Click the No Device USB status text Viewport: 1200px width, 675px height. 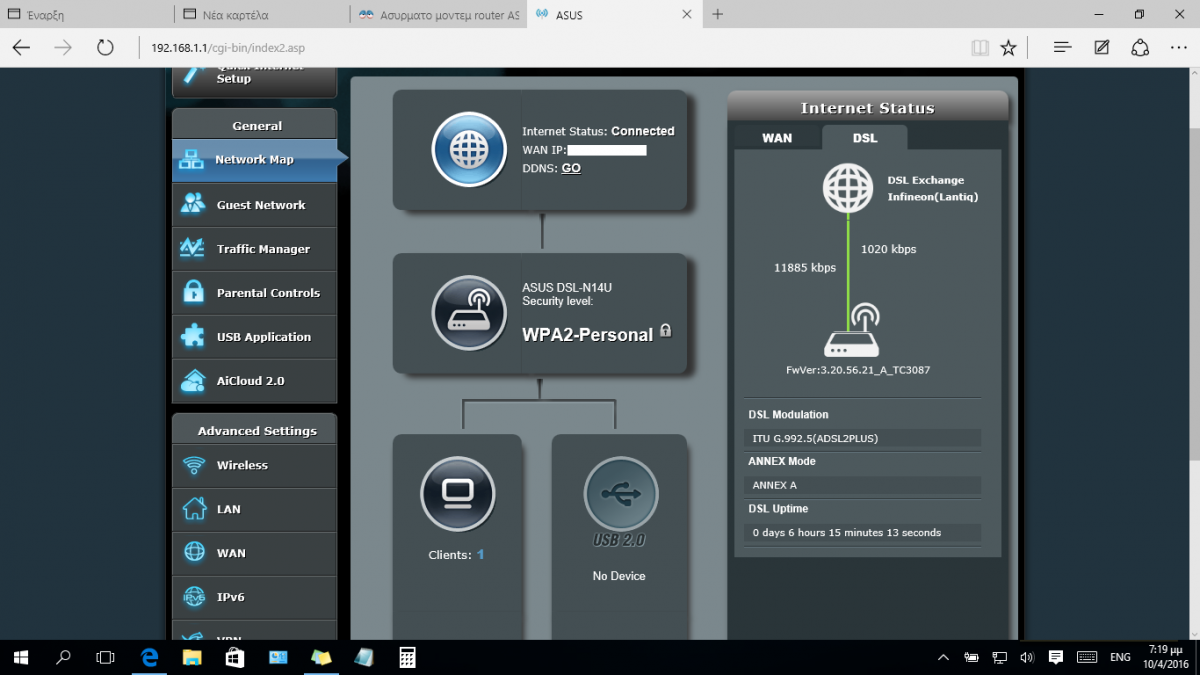click(x=619, y=576)
